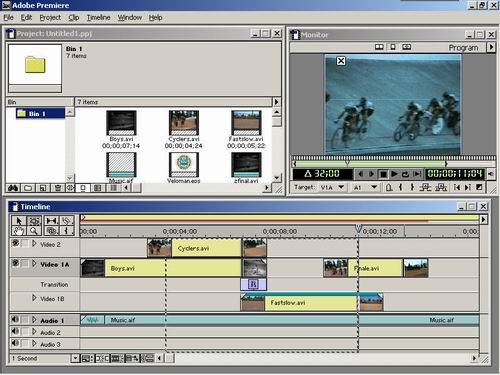Viewport: 500px width, 375px height.
Task: Switch Monitor to Single View
Action: (x=393, y=47)
